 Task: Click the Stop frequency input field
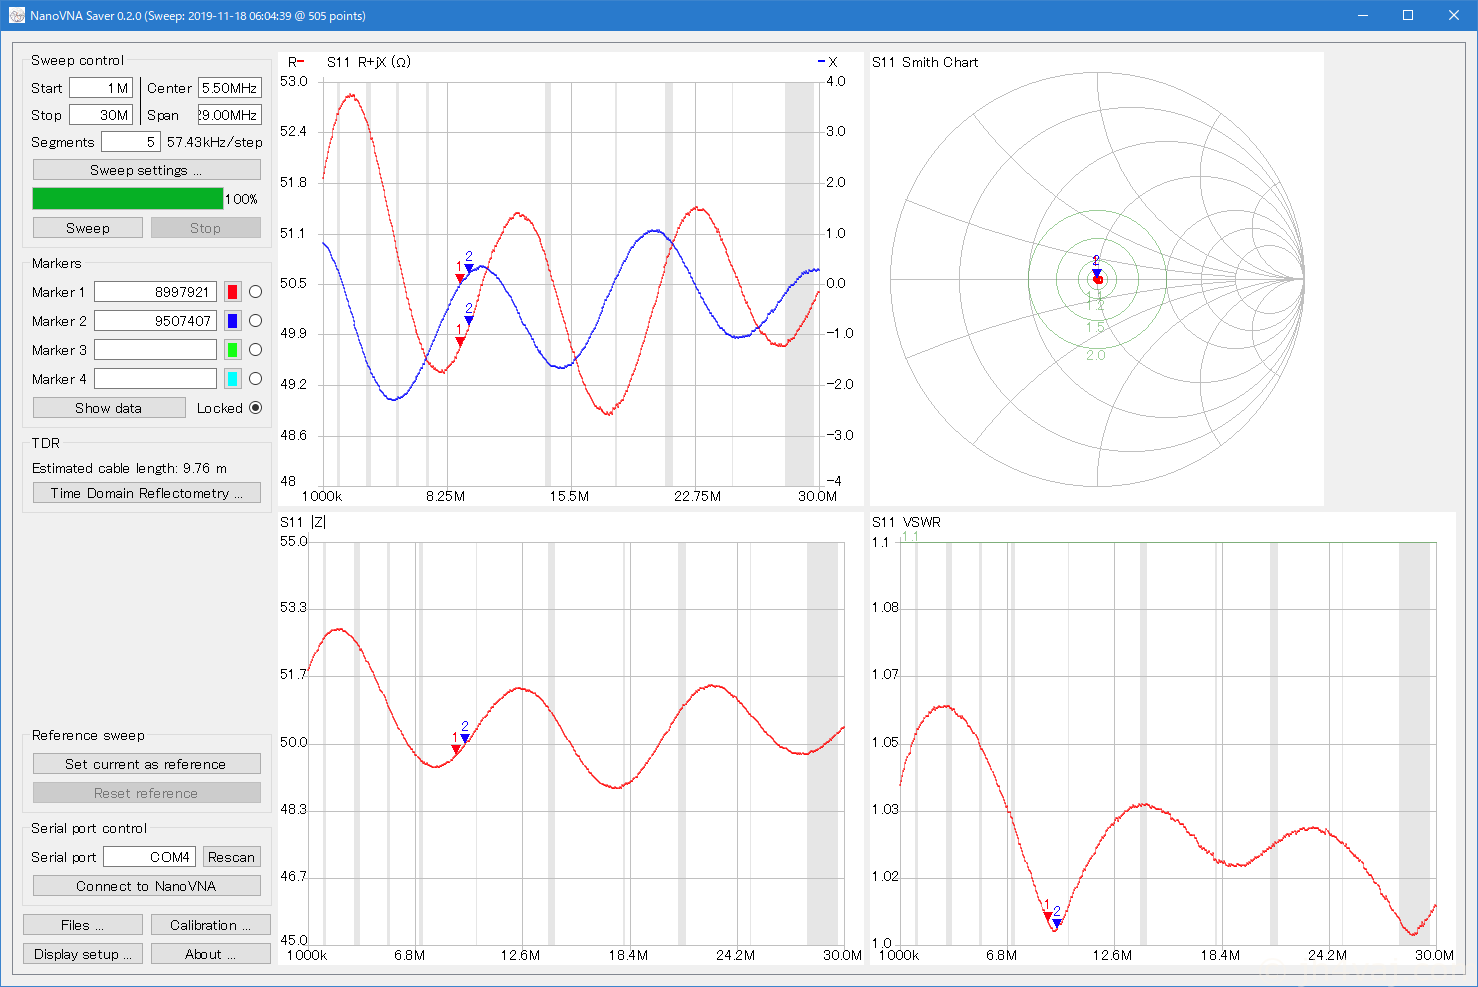[x=101, y=115]
